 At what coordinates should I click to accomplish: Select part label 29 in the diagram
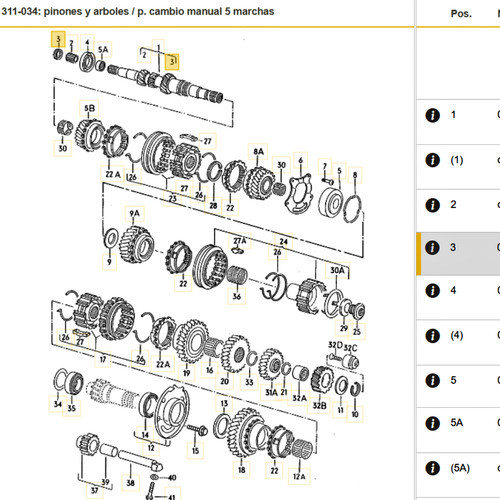(344, 328)
